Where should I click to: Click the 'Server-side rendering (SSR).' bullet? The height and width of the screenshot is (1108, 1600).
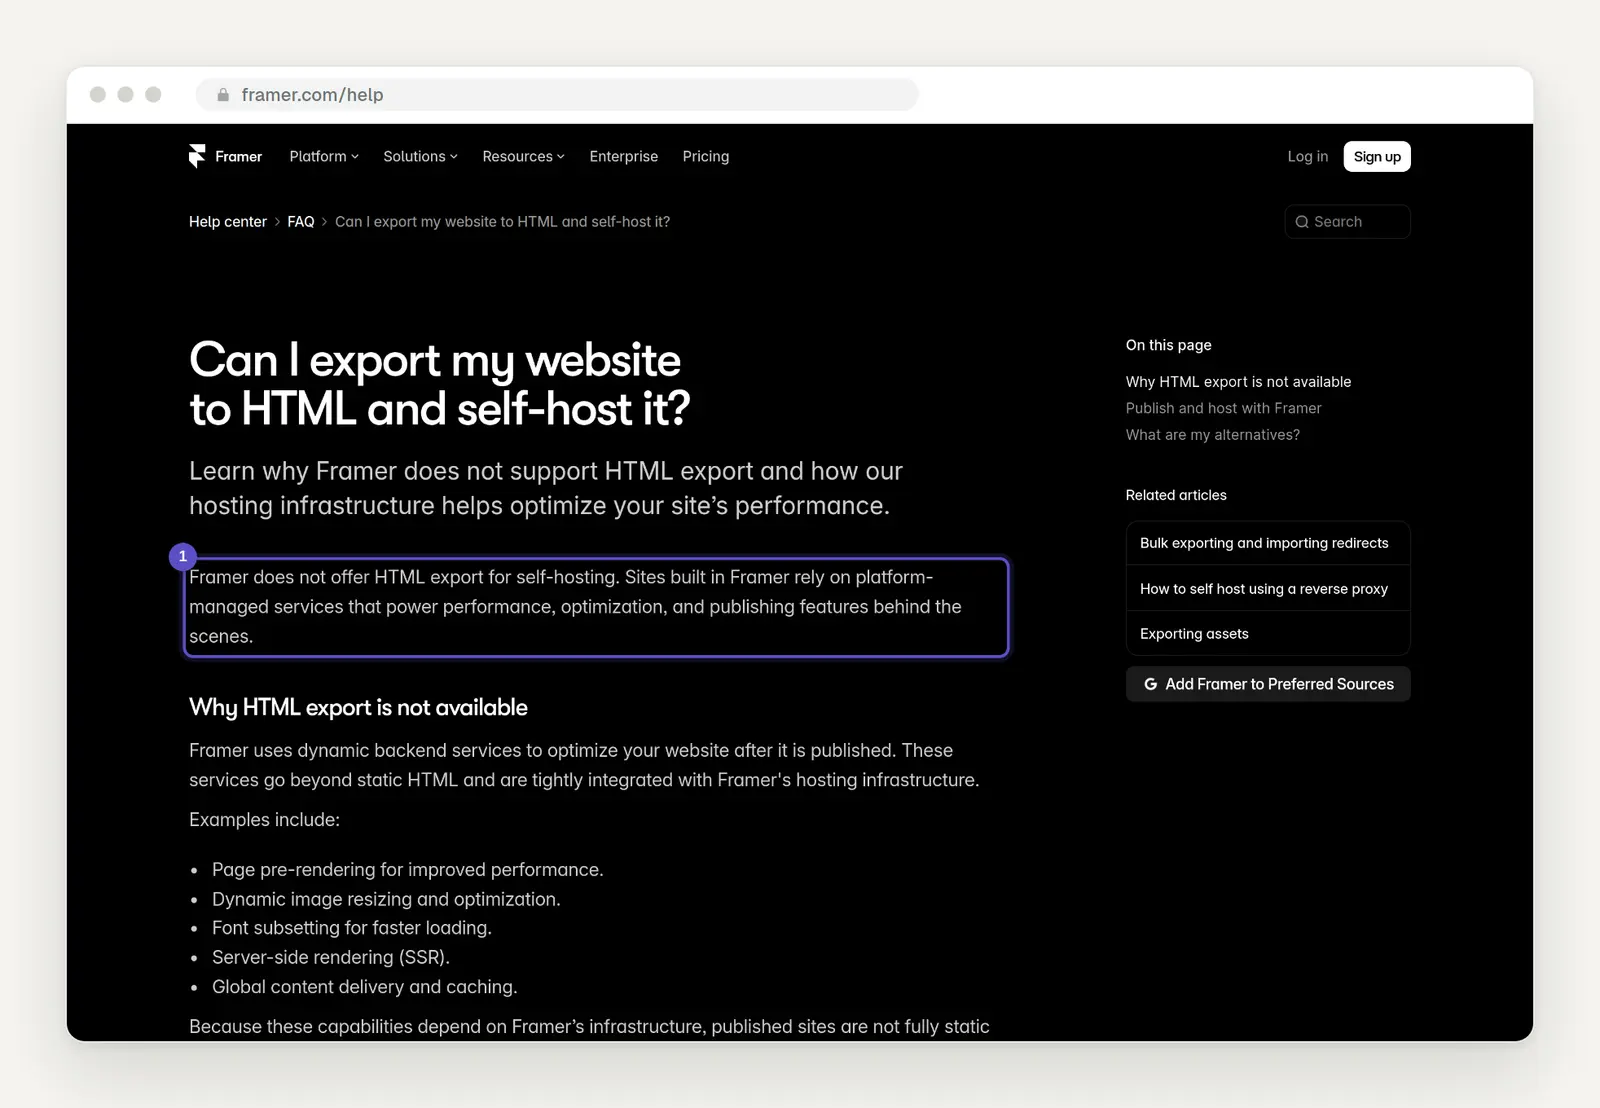pyautogui.click(x=331, y=958)
